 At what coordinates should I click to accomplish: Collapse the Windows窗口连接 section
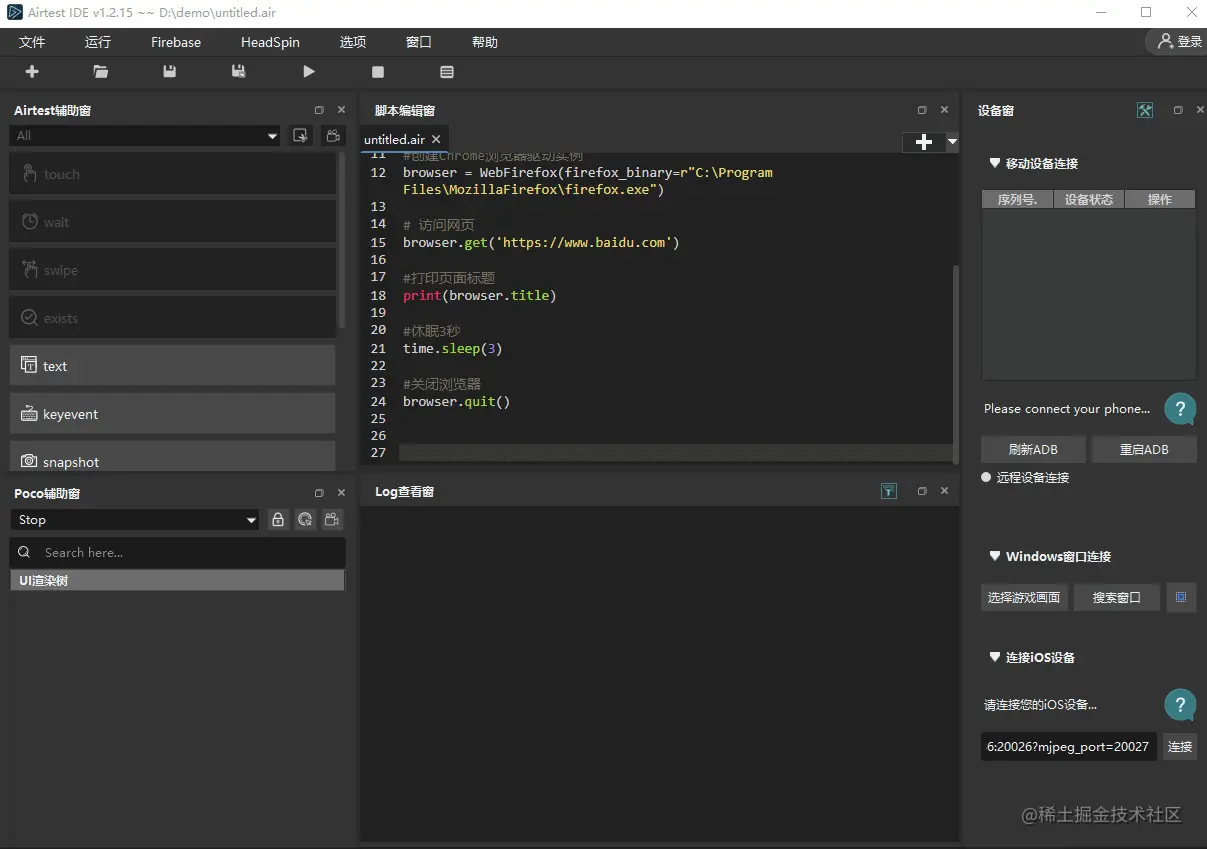click(x=995, y=556)
